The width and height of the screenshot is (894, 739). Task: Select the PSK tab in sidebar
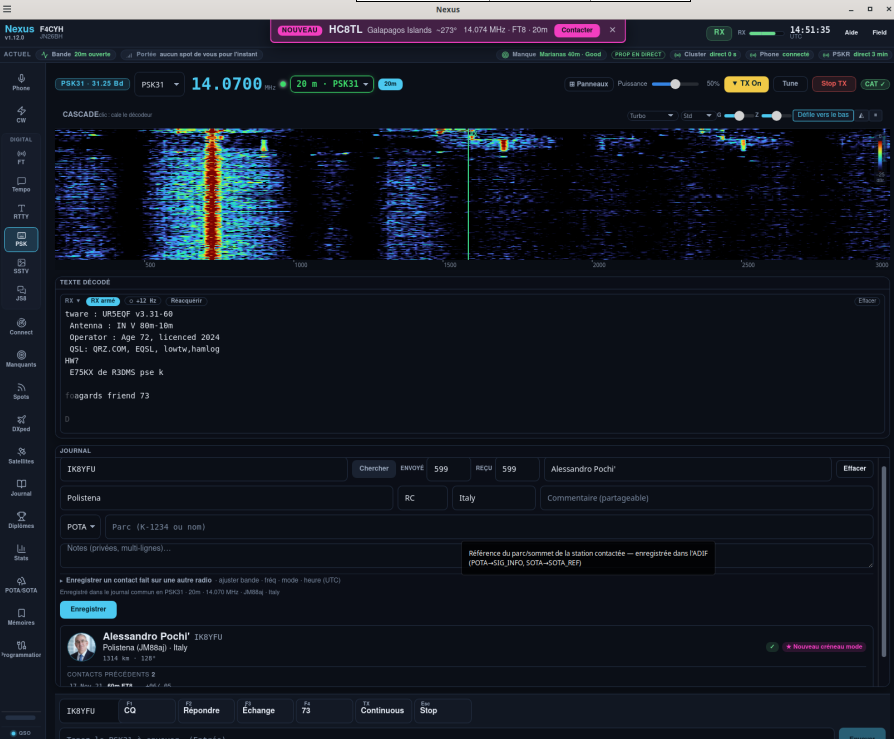pos(21,239)
